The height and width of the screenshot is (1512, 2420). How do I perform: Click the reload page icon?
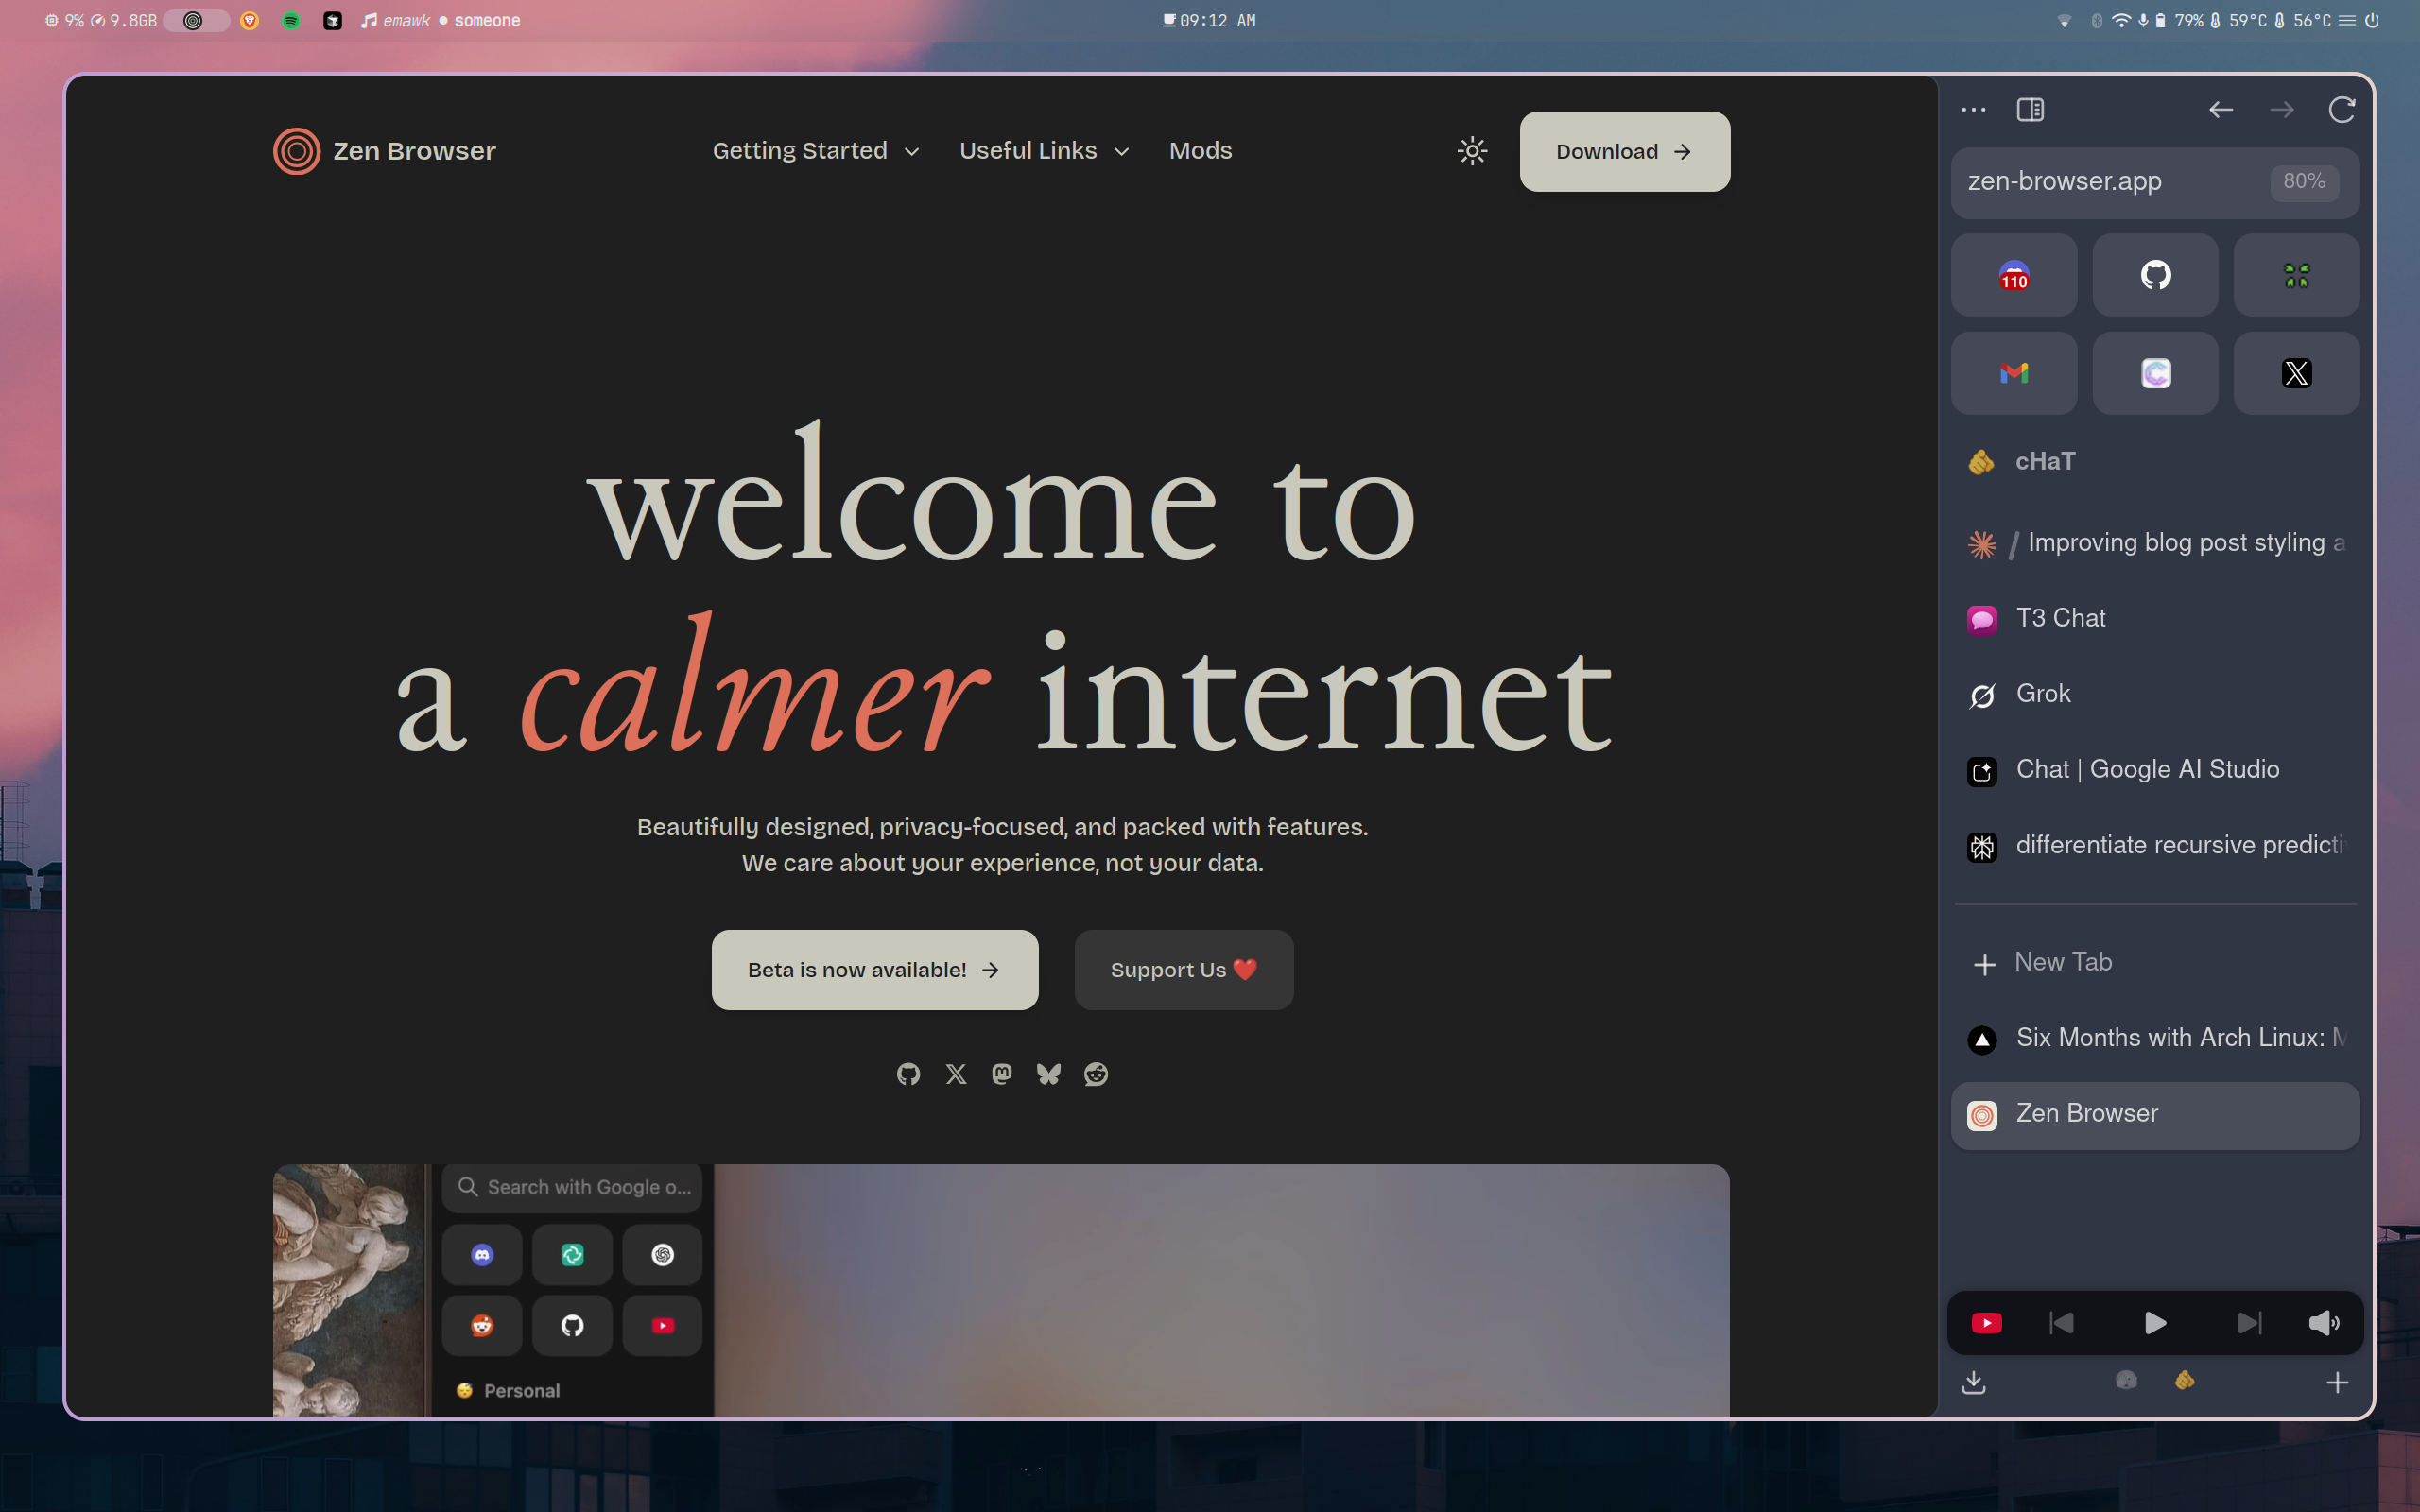[2341, 109]
